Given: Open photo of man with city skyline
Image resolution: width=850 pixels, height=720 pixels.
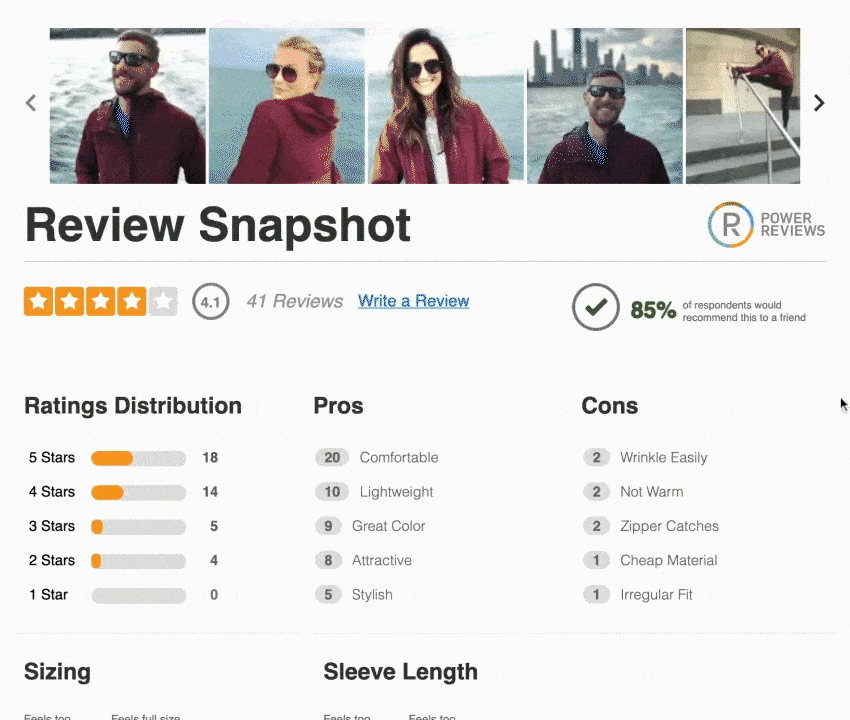Looking at the screenshot, I should click(604, 106).
